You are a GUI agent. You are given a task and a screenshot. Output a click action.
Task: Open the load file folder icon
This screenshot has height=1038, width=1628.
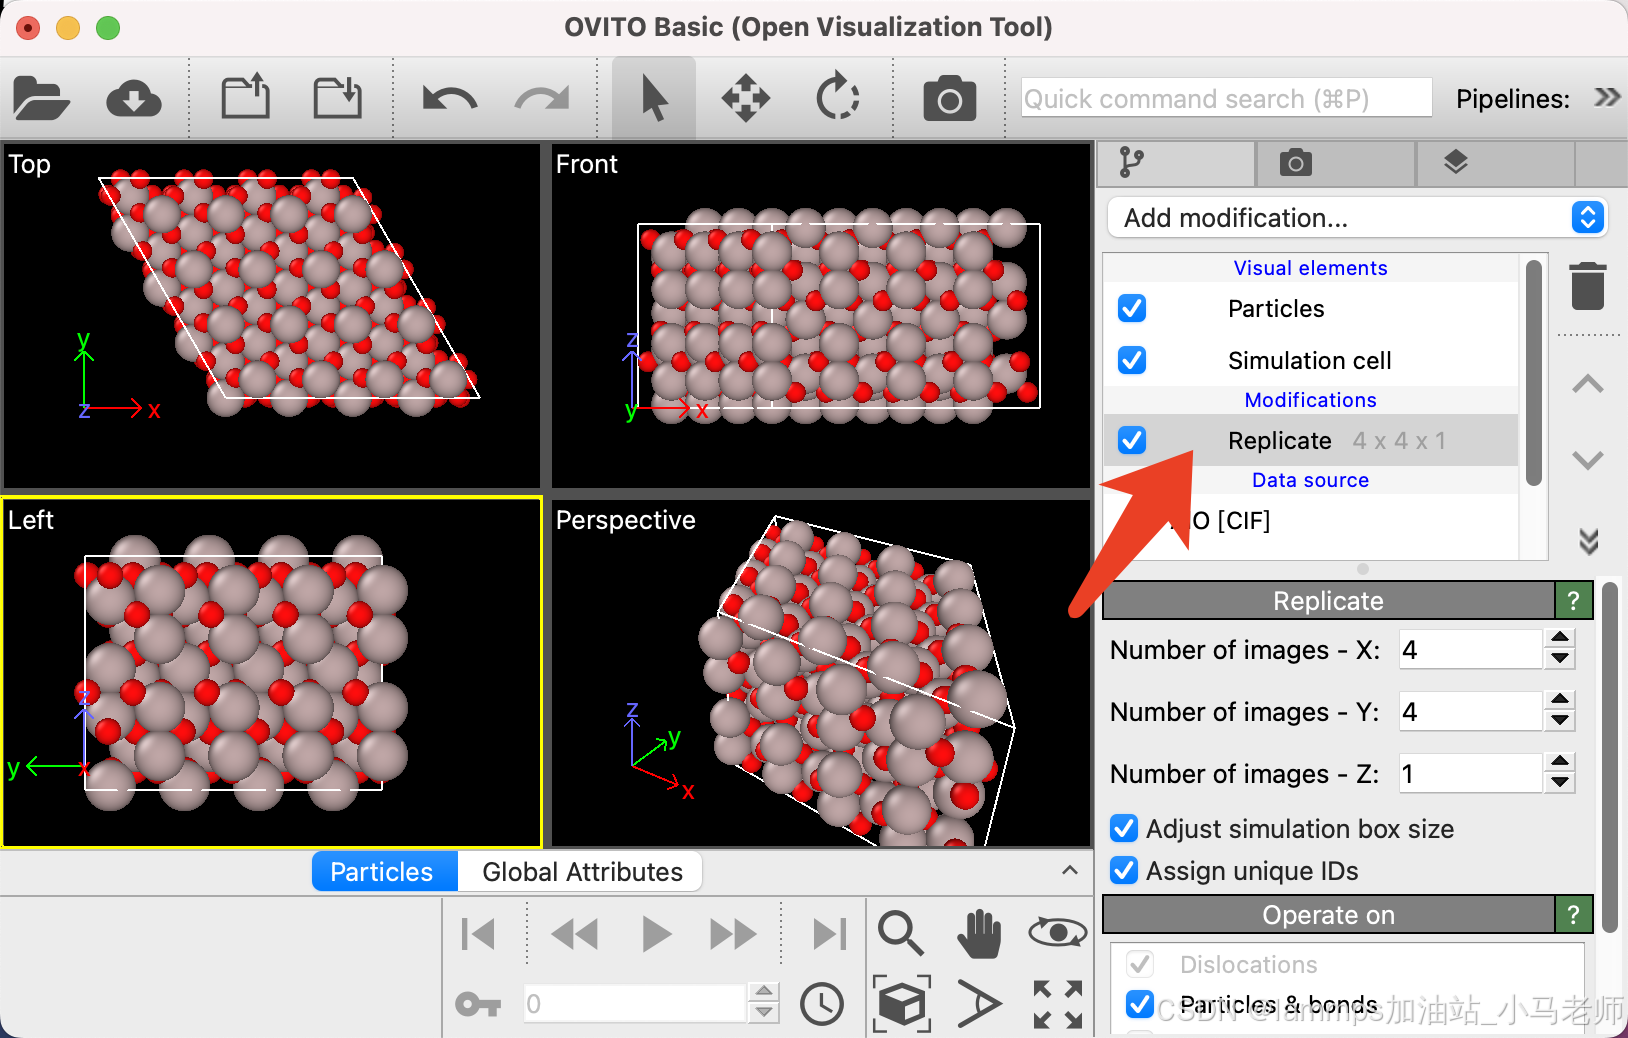tap(41, 98)
